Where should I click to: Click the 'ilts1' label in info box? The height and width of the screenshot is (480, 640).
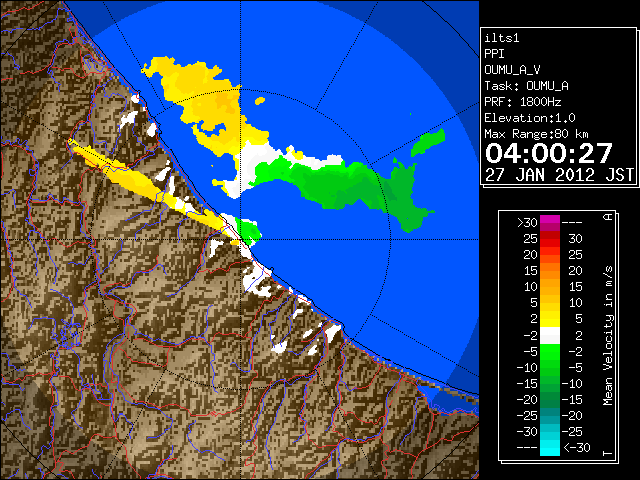[502, 38]
